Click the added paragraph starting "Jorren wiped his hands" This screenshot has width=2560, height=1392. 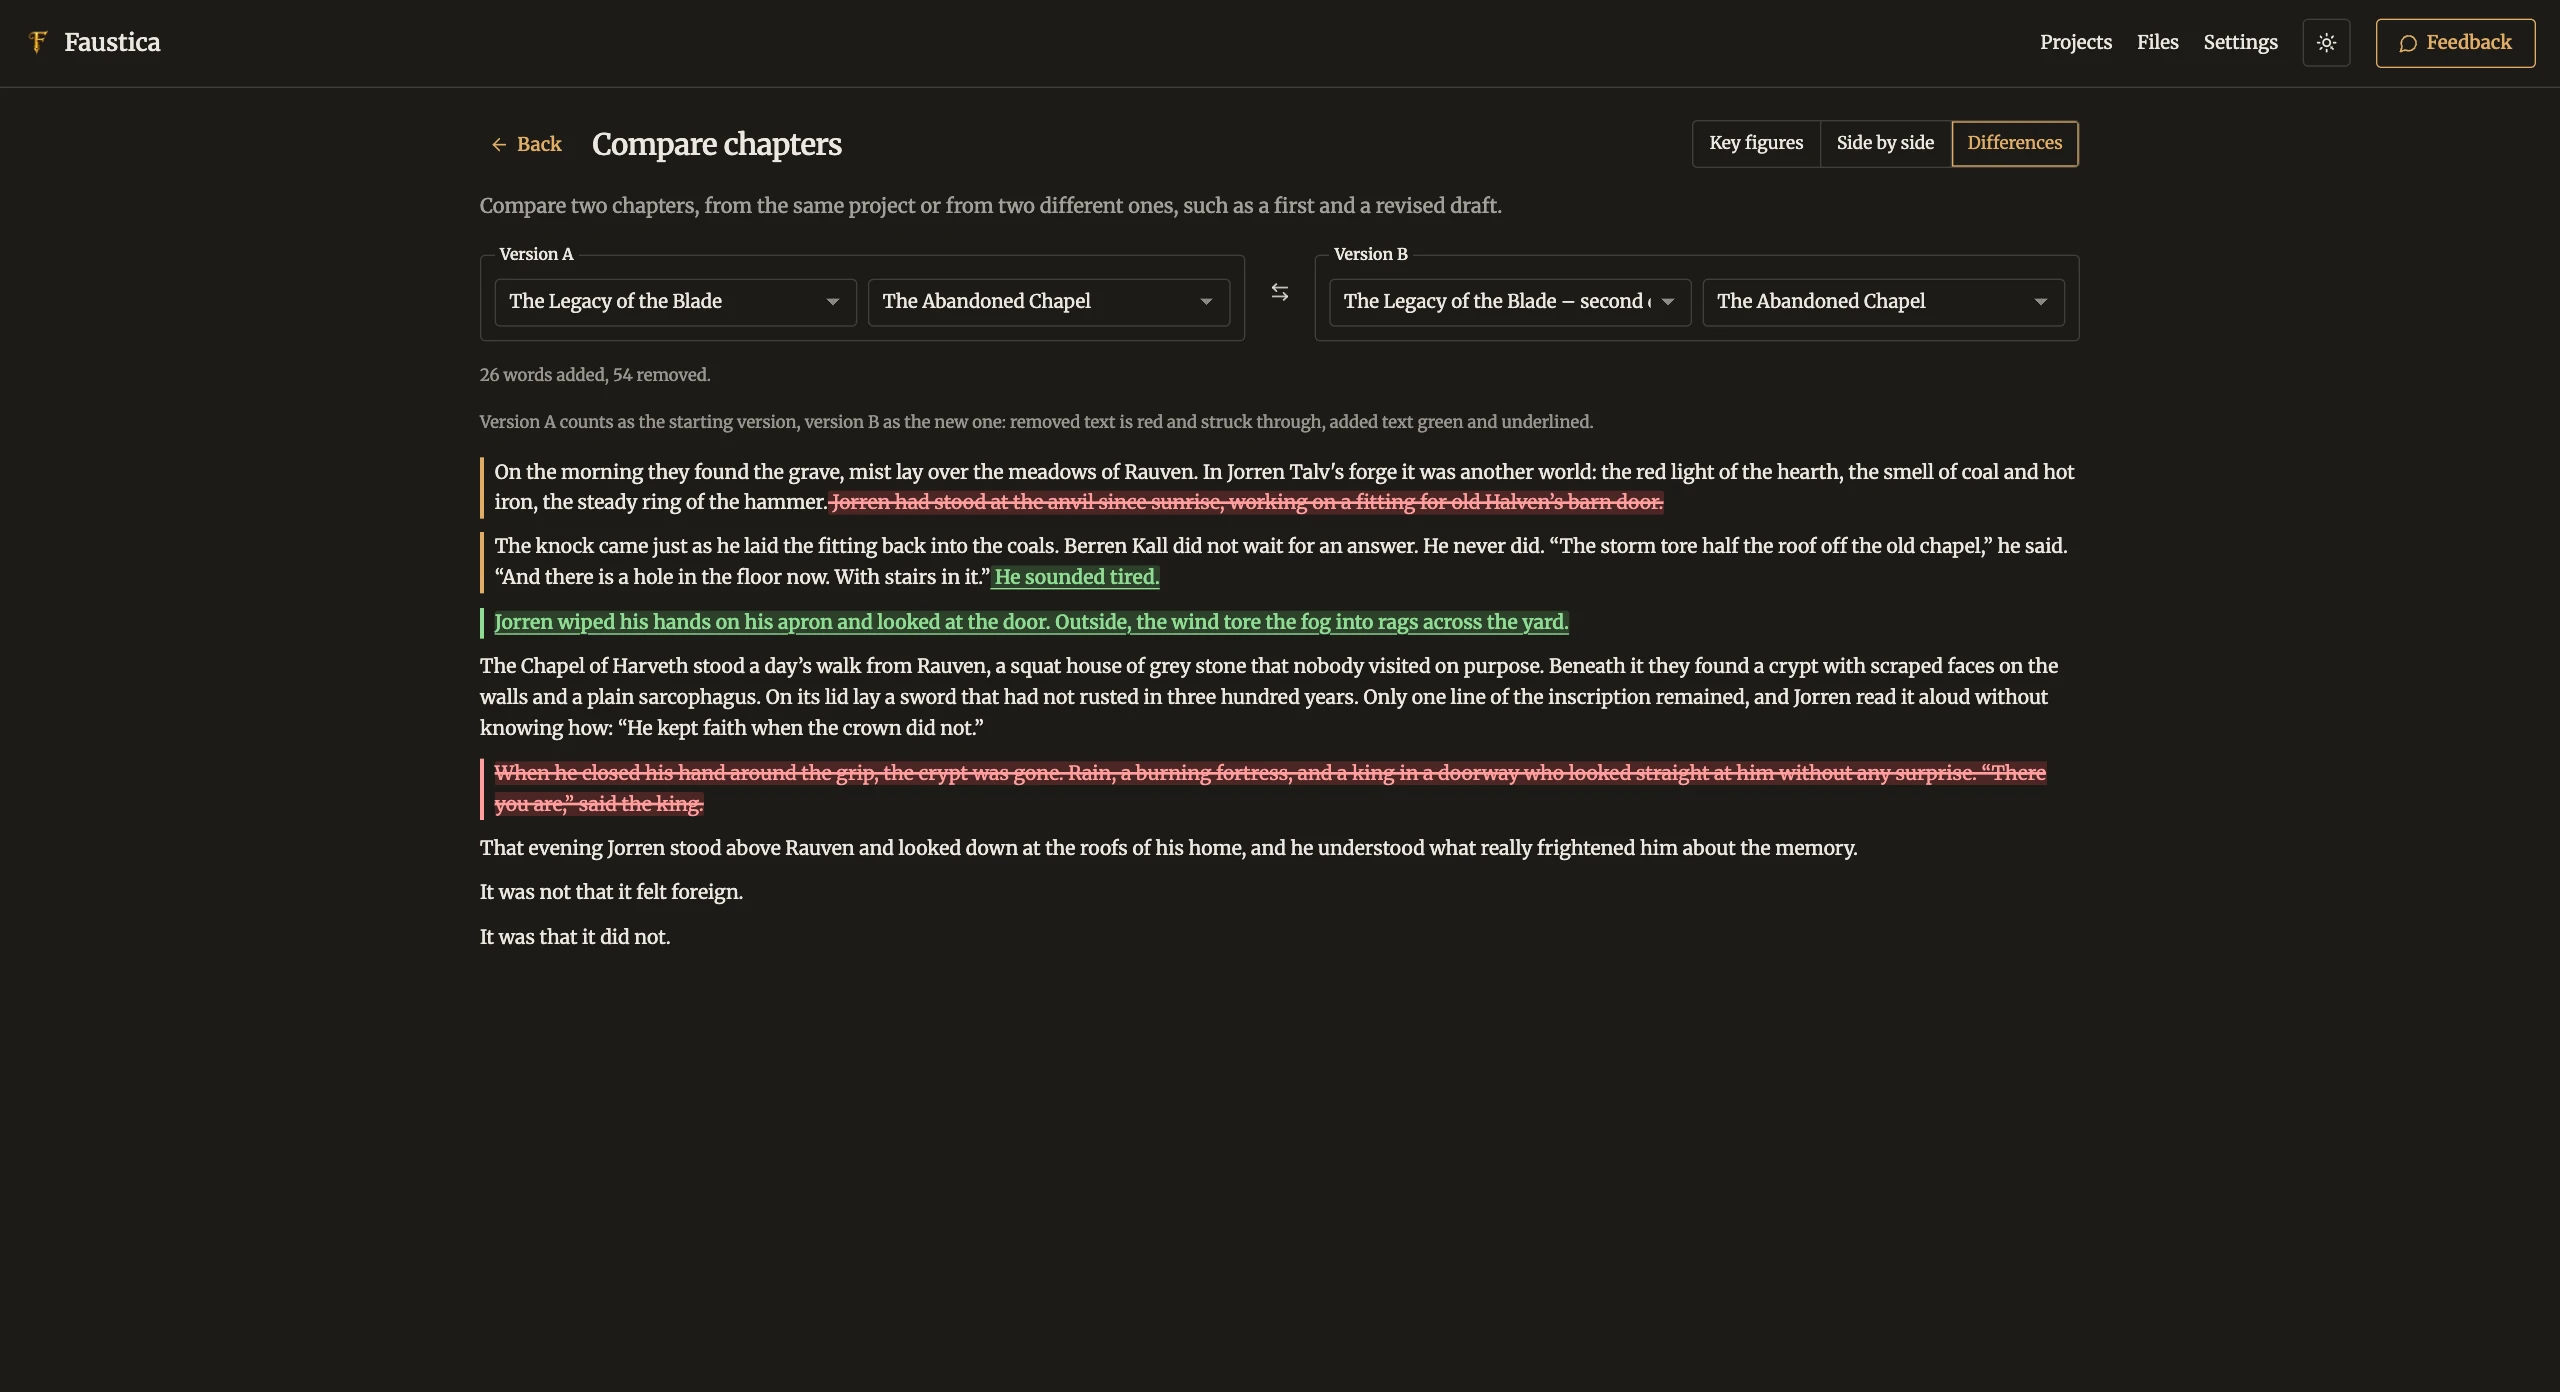(x=1031, y=622)
